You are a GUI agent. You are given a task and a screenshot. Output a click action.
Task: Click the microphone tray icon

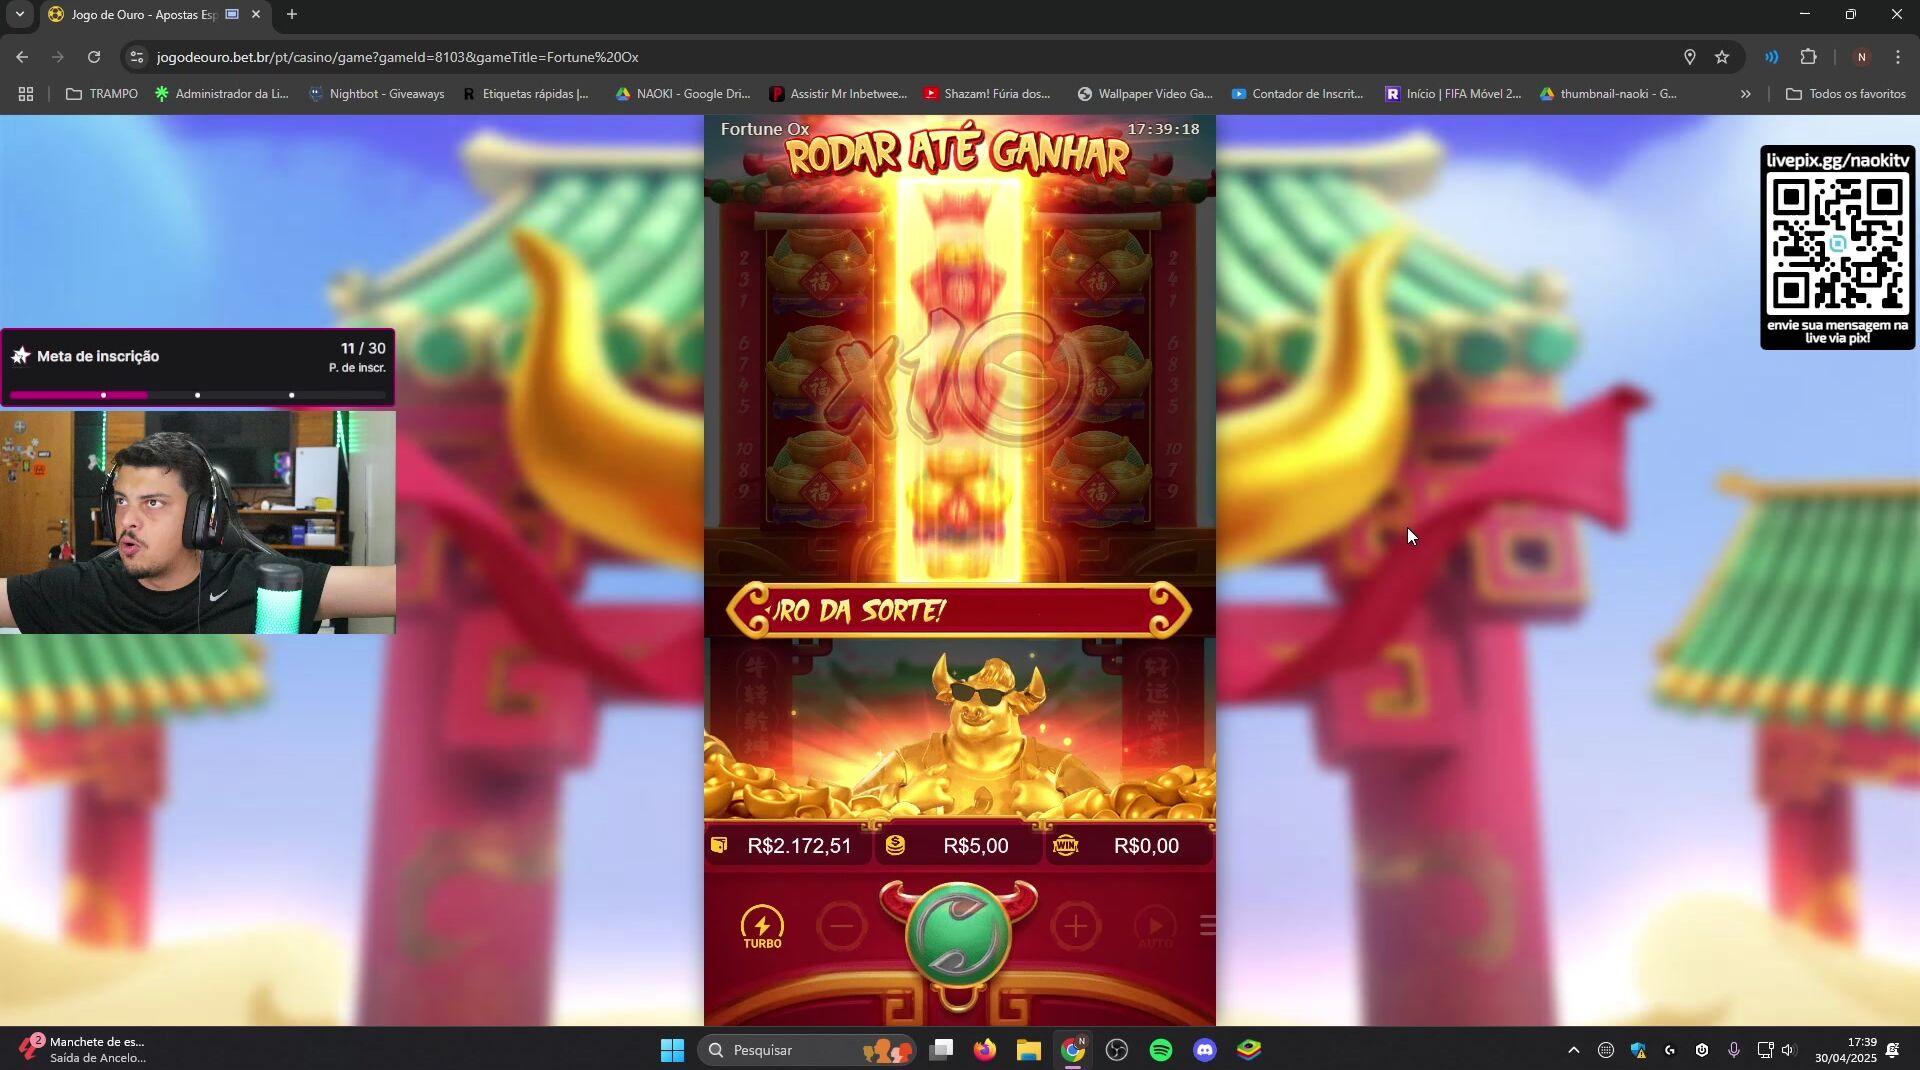click(x=1734, y=1050)
